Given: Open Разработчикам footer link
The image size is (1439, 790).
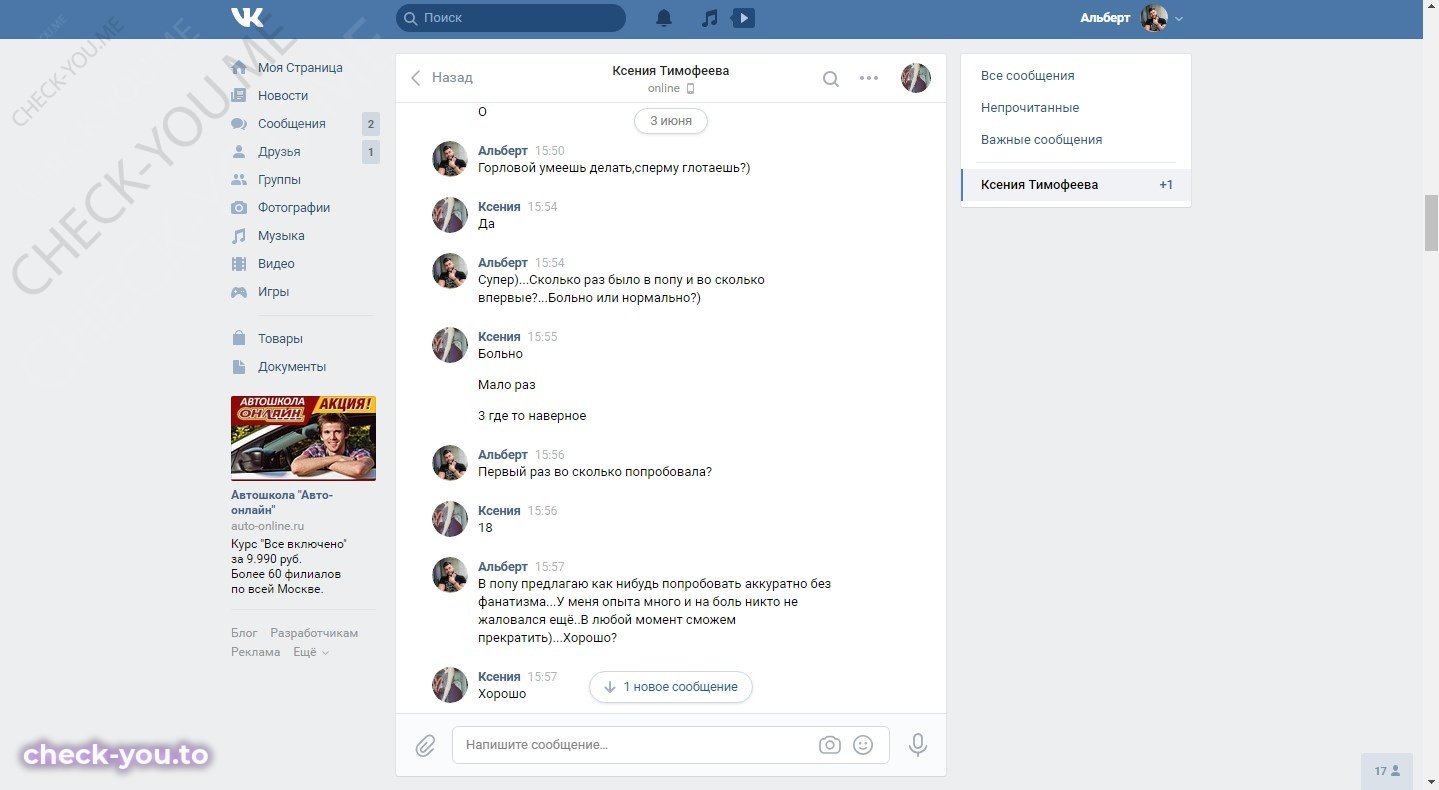Looking at the screenshot, I should pyautogui.click(x=314, y=633).
